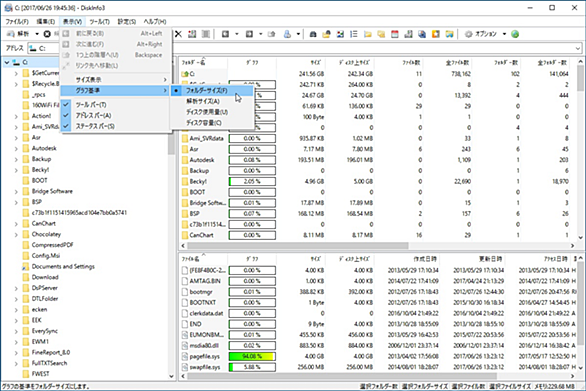
Task: Select Documents and Settings tree item
Action: (x=63, y=267)
